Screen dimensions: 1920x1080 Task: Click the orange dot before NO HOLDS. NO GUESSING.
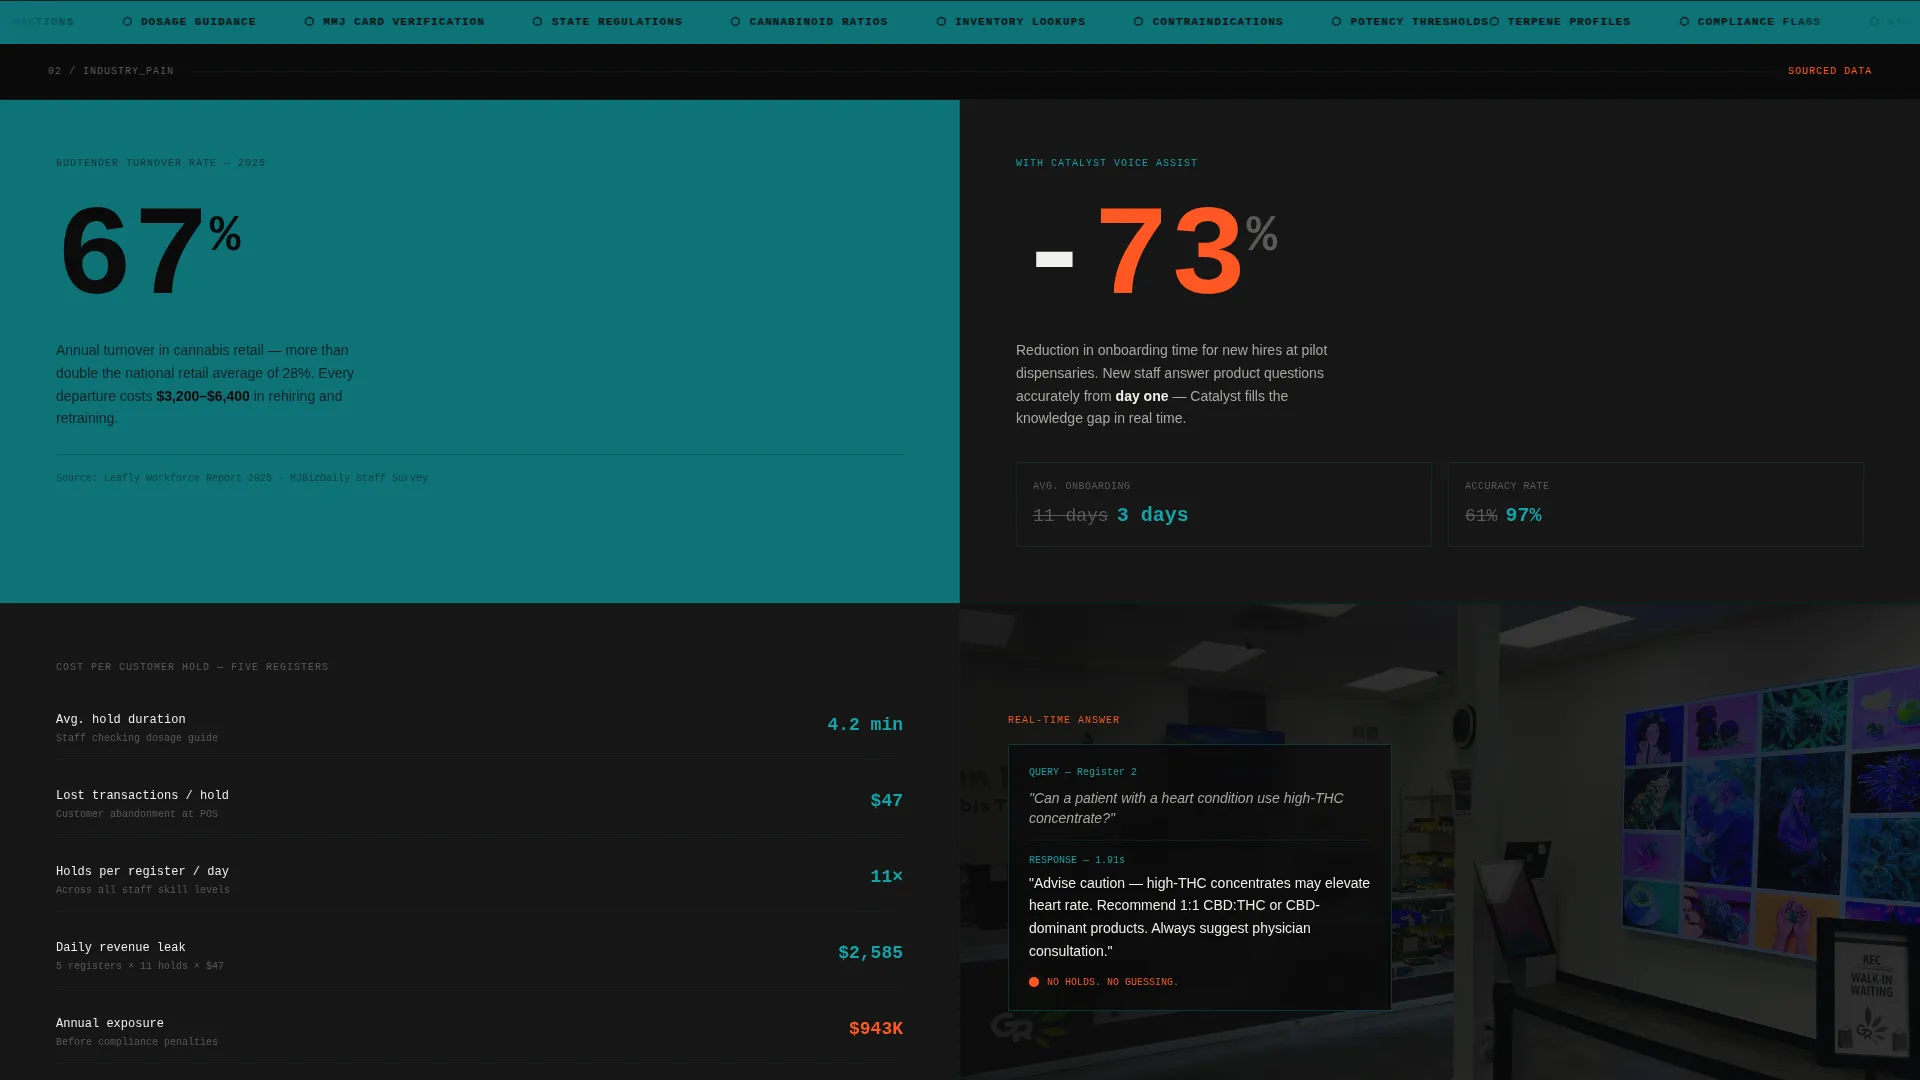[1034, 982]
